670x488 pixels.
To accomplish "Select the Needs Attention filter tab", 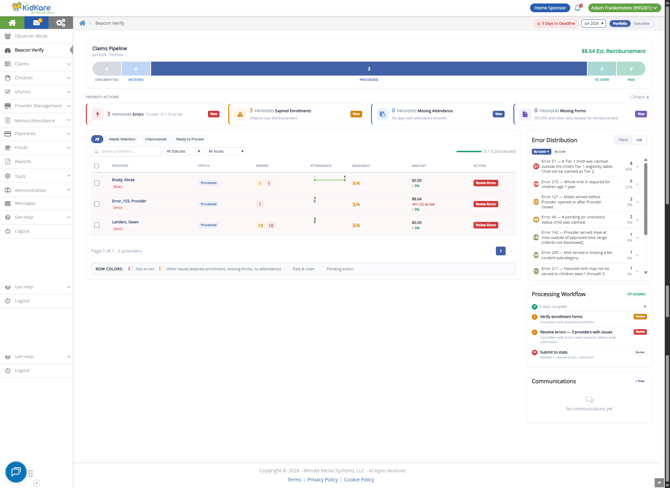I will coord(122,139).
